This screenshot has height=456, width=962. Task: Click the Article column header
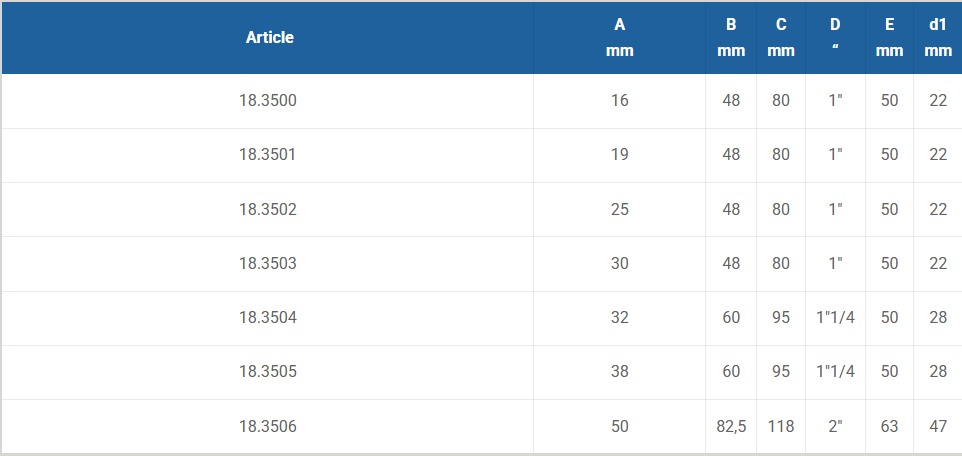pos(269,38)
